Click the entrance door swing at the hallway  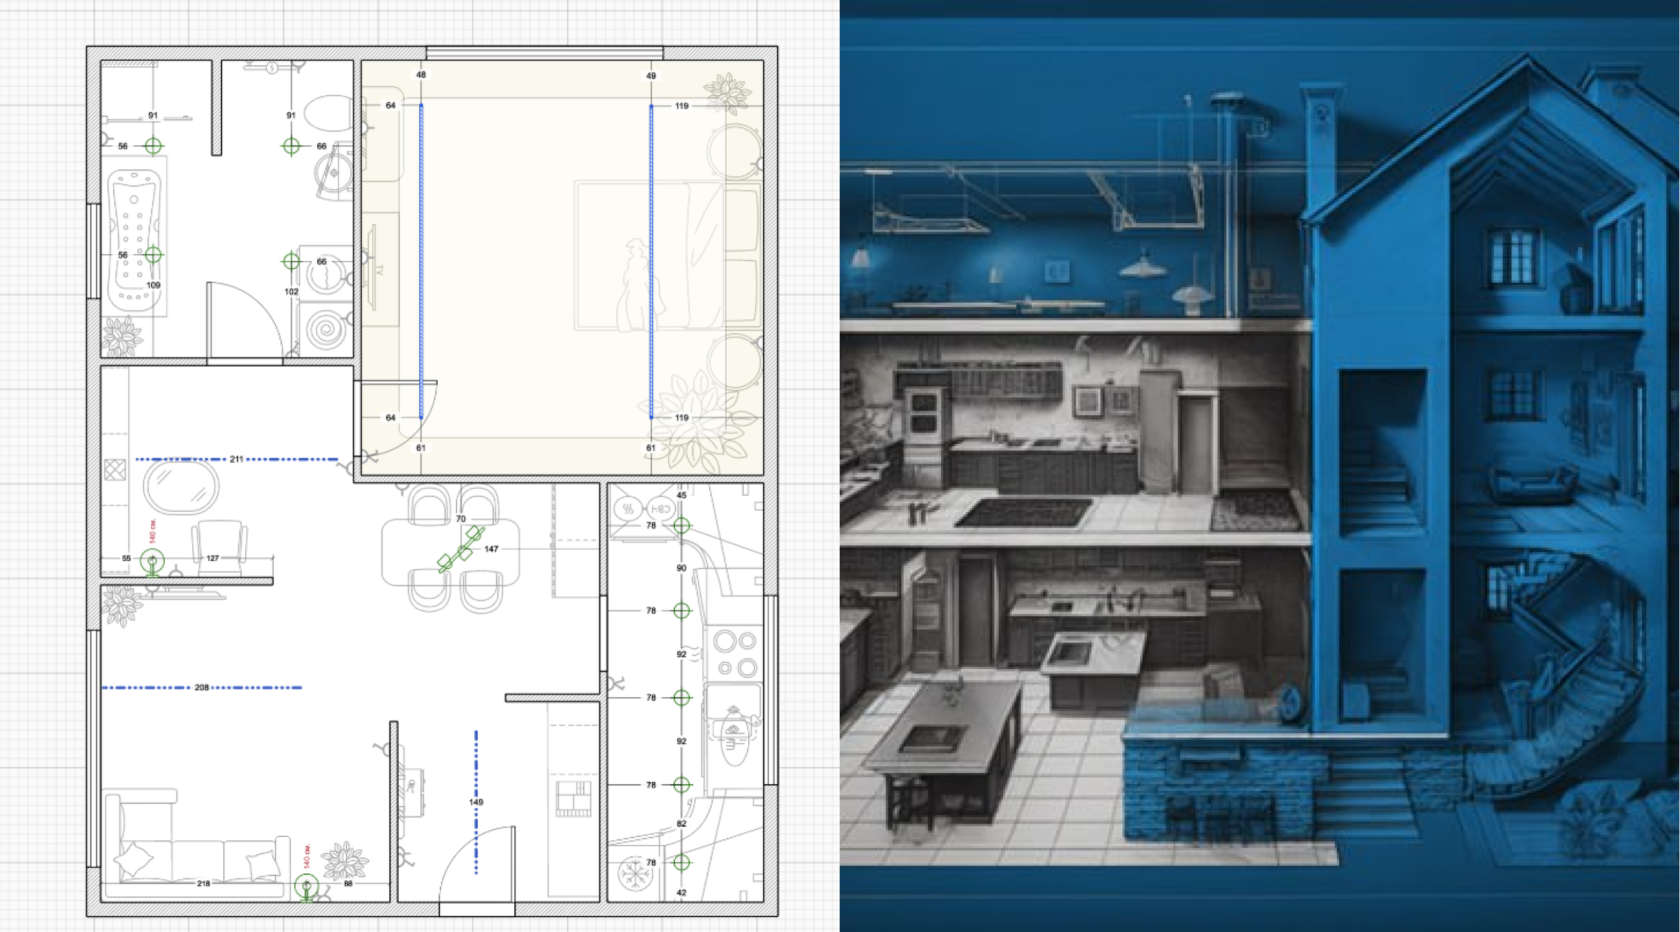[477, 863]
